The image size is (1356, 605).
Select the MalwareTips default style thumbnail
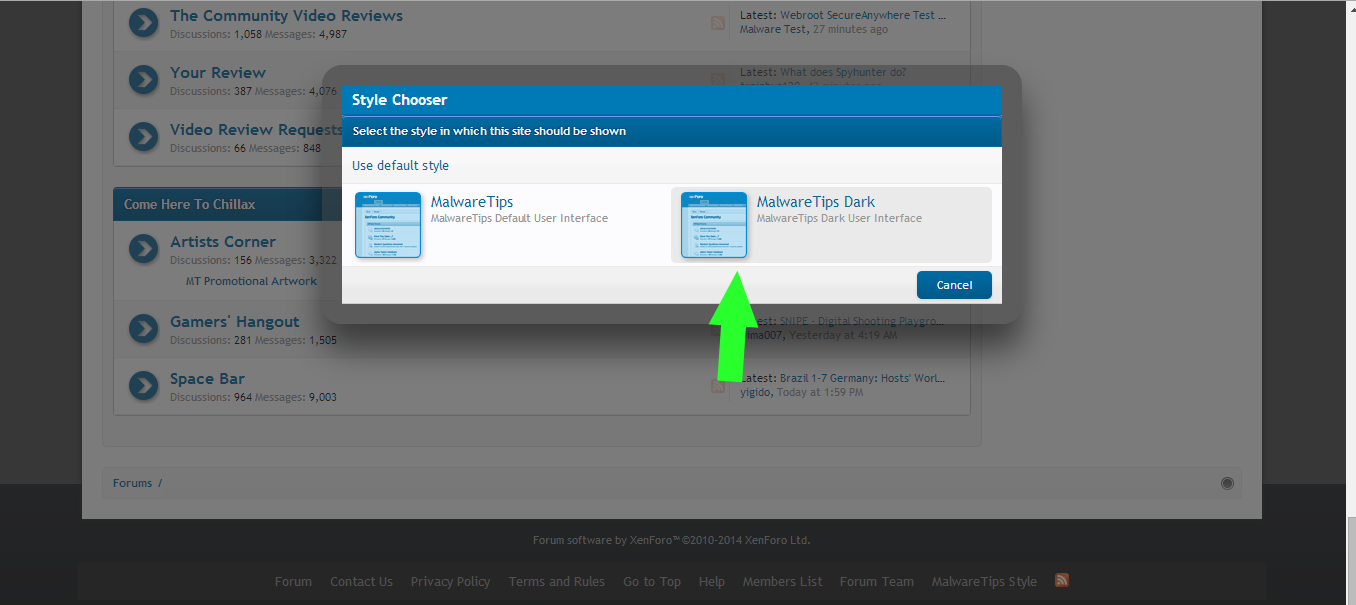coord(388,225)
